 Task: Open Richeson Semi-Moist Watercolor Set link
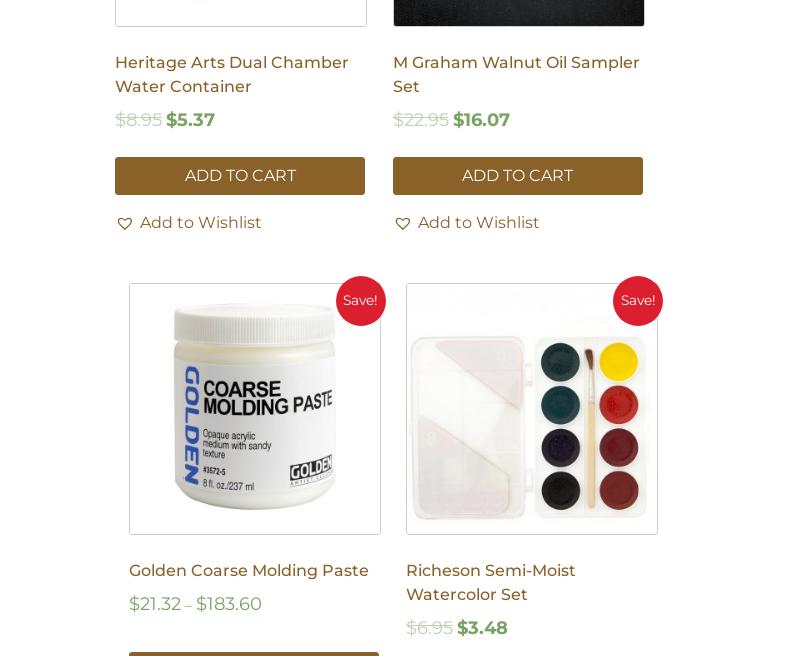point(491,582)
